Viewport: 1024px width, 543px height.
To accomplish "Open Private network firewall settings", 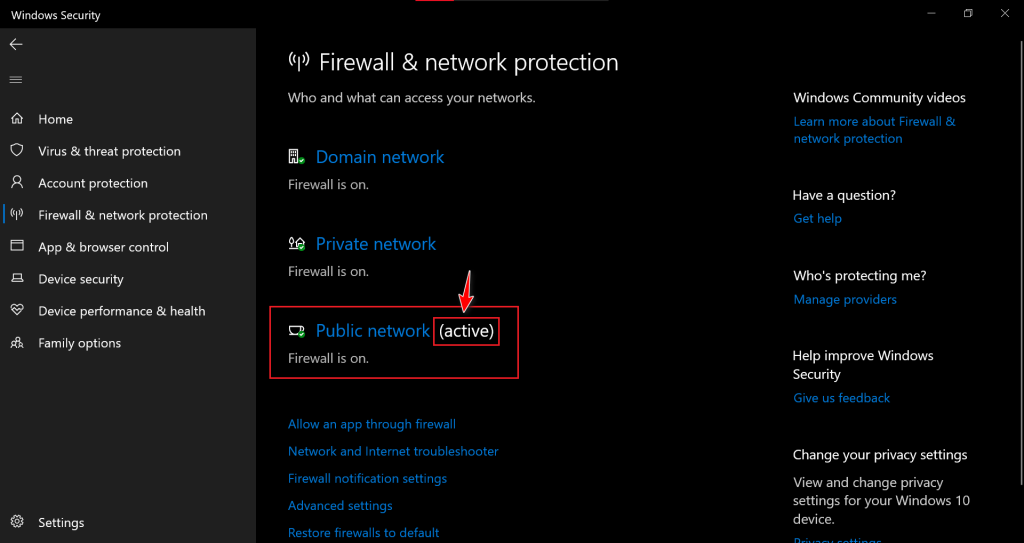I will [x=376, y=244].
